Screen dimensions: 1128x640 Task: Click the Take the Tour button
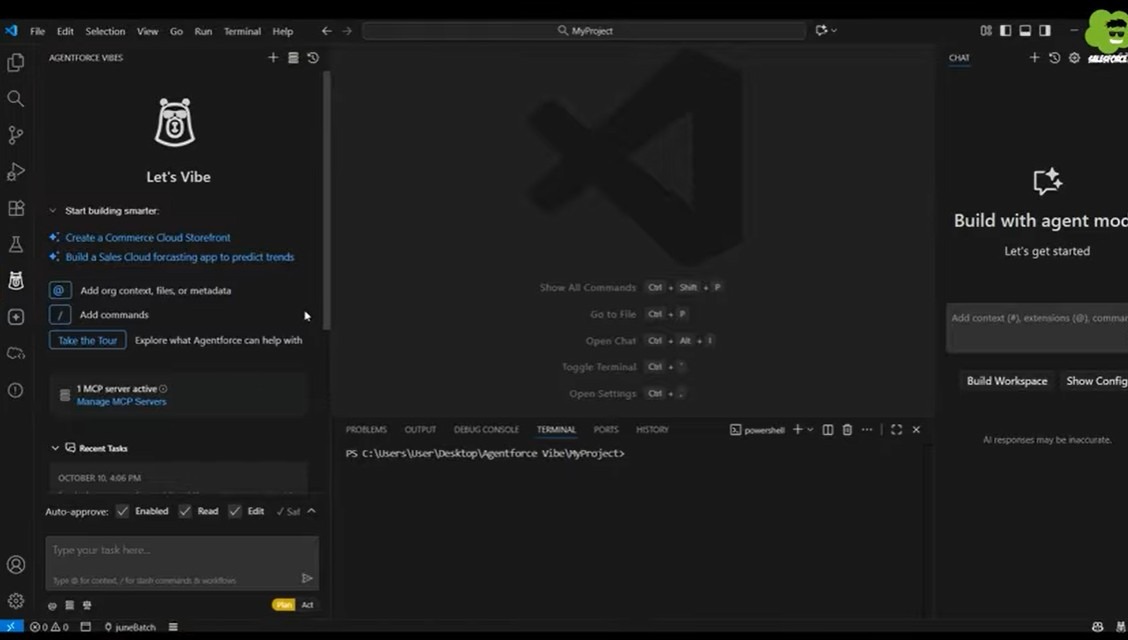[x=87, y=340]
